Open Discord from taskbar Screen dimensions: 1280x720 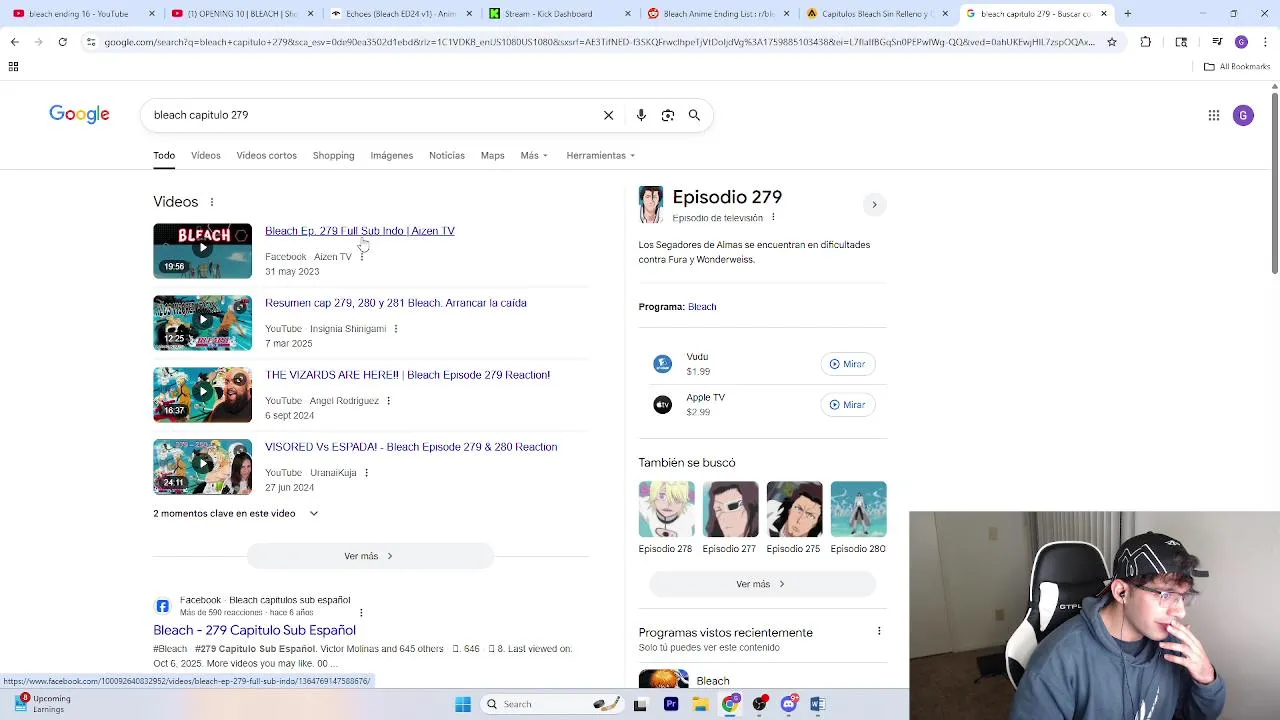tap(789, 704)
